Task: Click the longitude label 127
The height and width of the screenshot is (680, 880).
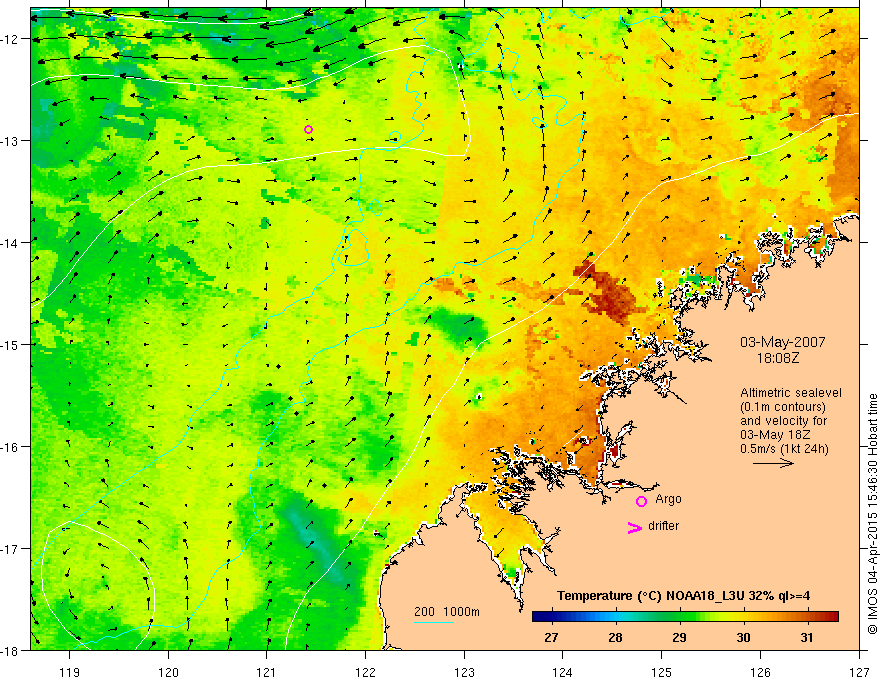Action: (x=859, y=672)
